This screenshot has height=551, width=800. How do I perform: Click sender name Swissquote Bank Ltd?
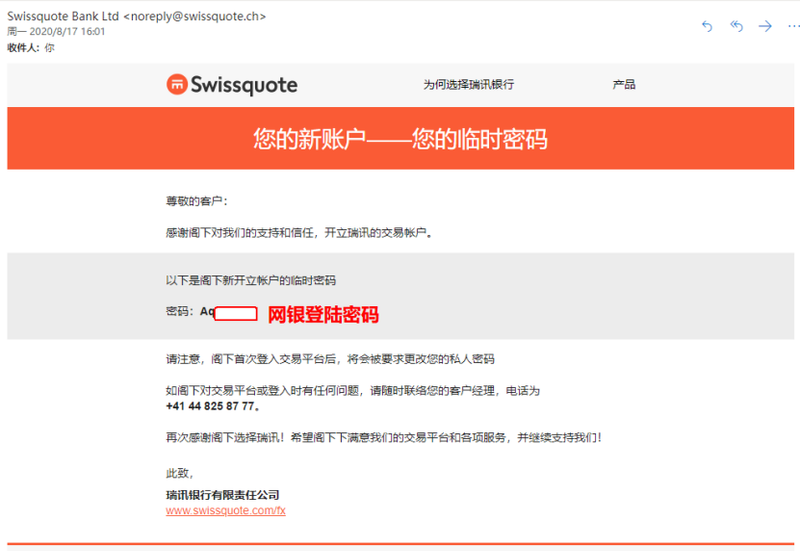(63, 16)
